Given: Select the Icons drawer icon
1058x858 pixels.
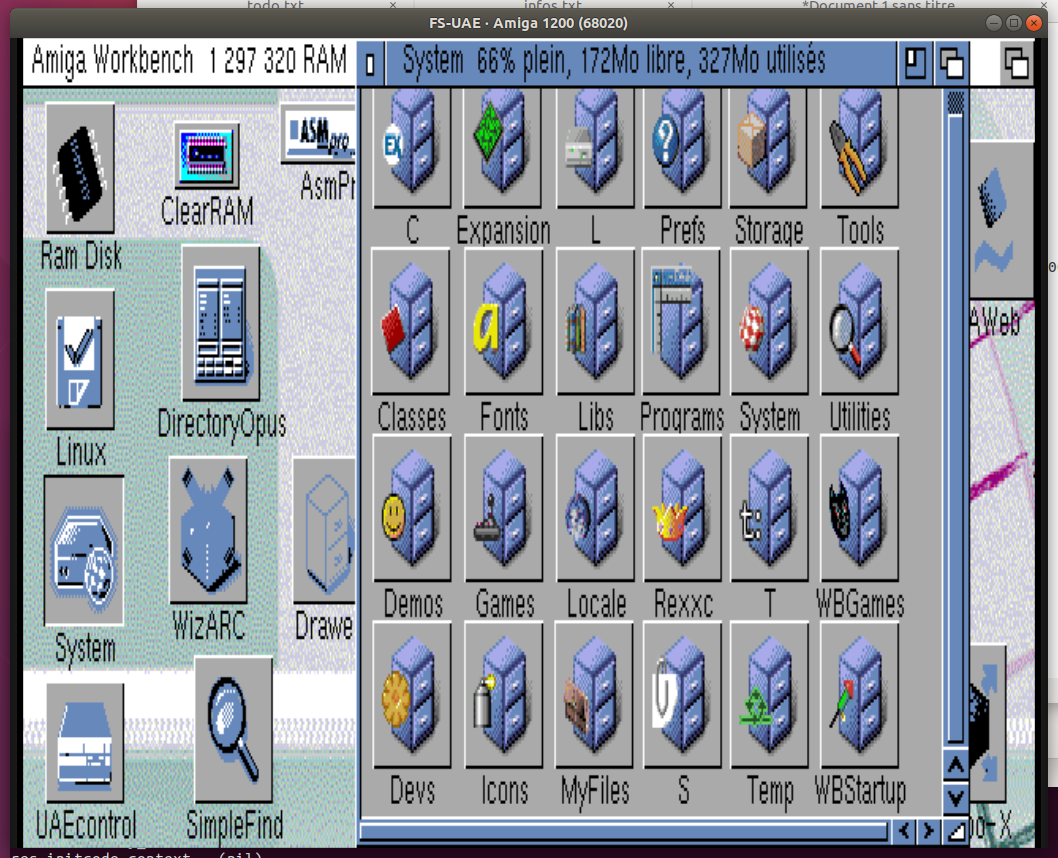Looking at the screenshot, I should pyautogui.click(x=503, y=695).
